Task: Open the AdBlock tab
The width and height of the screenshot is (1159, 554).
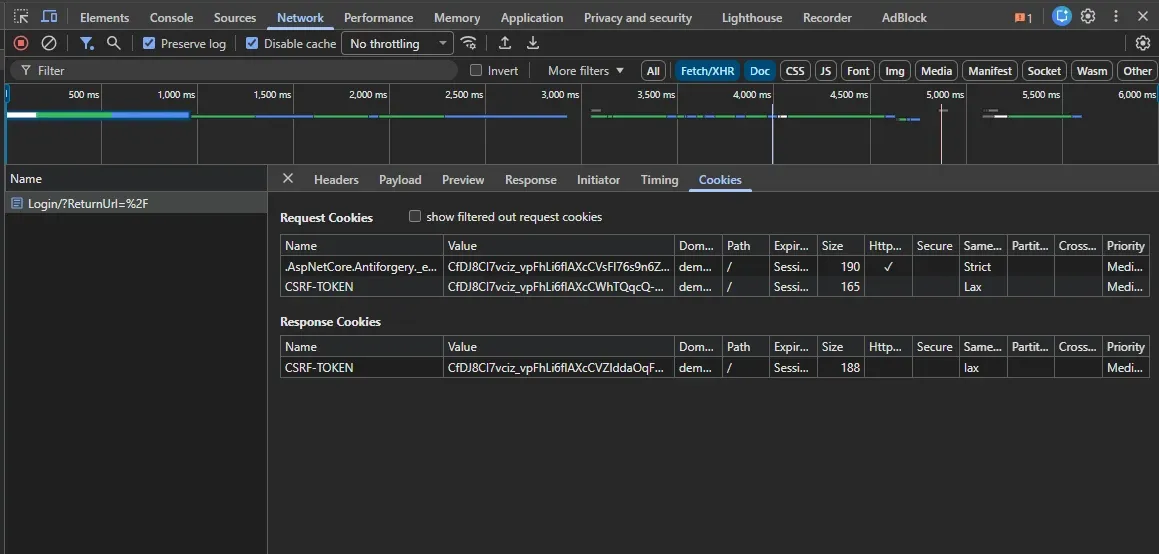Action: coord(904,18)
